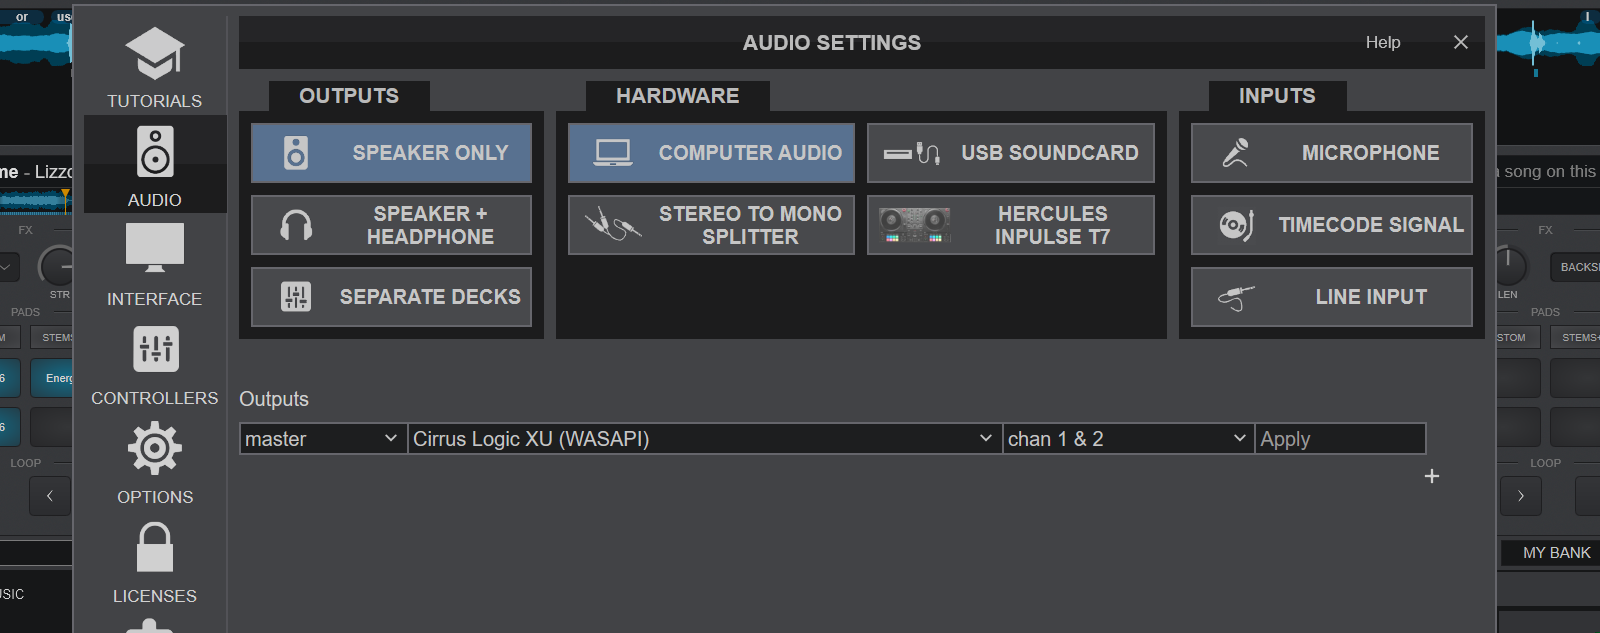
Task: Open the Cirrus Logic XU device dropdown
Action: [704, 439]
